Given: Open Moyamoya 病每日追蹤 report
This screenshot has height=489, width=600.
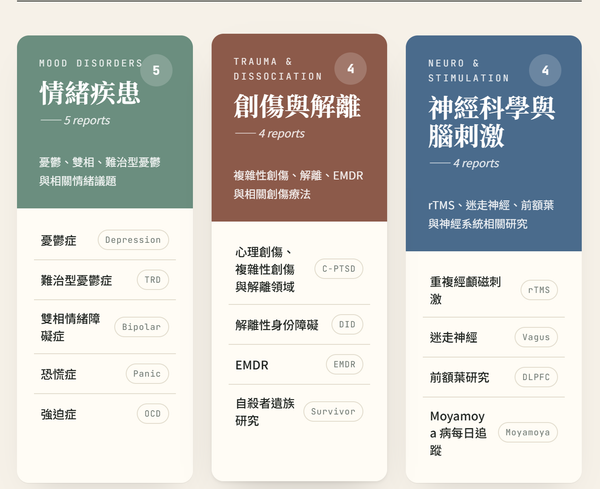Looking at the screenshot, I should [494, 433].
